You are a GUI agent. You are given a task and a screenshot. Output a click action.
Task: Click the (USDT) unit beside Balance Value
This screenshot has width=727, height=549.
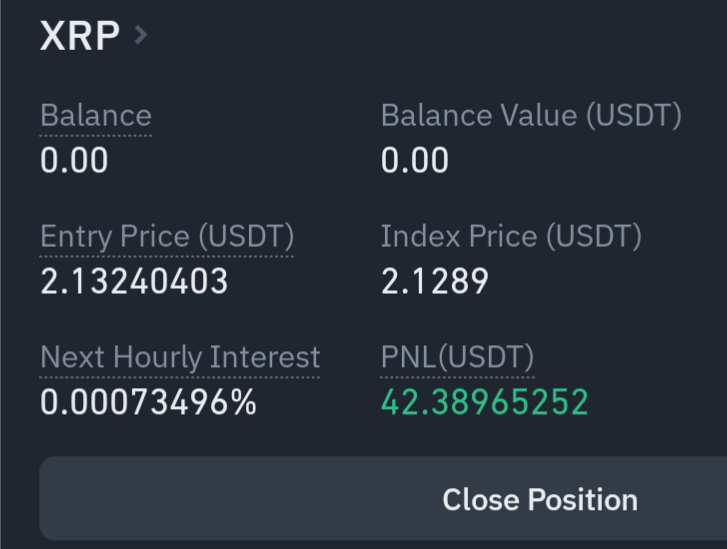pos(633,116)
